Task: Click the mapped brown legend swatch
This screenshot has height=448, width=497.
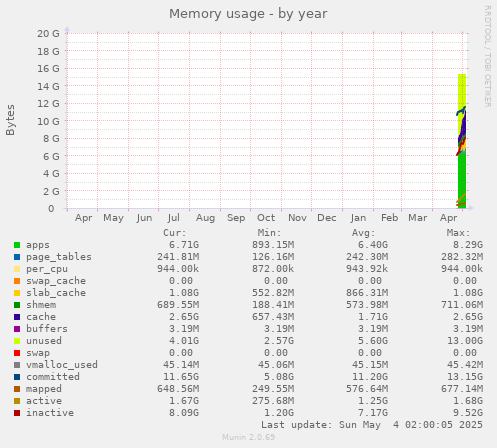Action: tap(17, 389)
